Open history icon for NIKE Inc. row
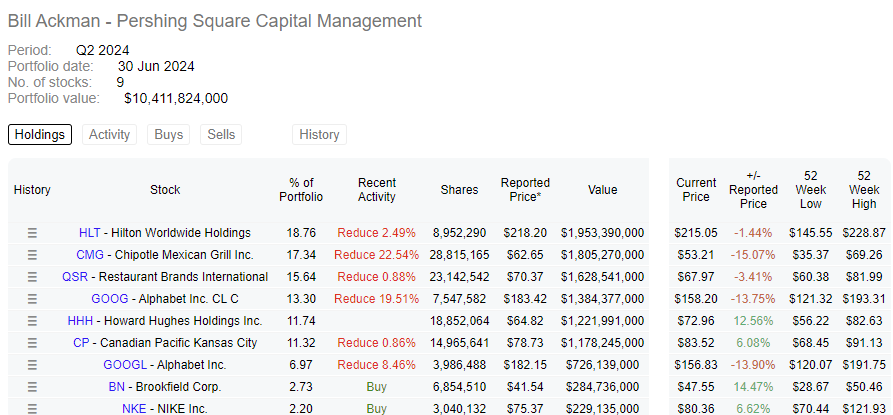The image size is (893, 415). [x=32, y=409]
